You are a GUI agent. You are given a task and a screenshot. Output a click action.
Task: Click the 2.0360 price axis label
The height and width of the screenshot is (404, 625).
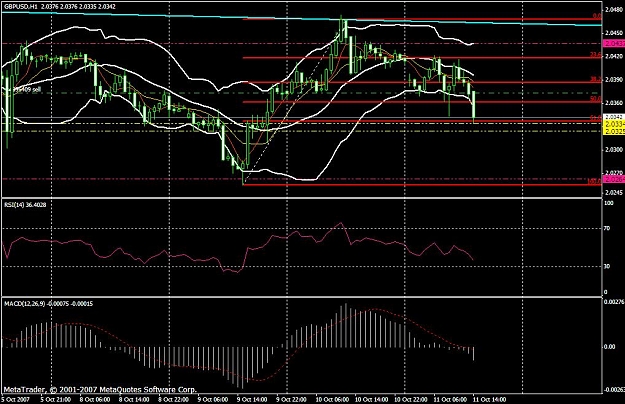(x=614, y=103)
